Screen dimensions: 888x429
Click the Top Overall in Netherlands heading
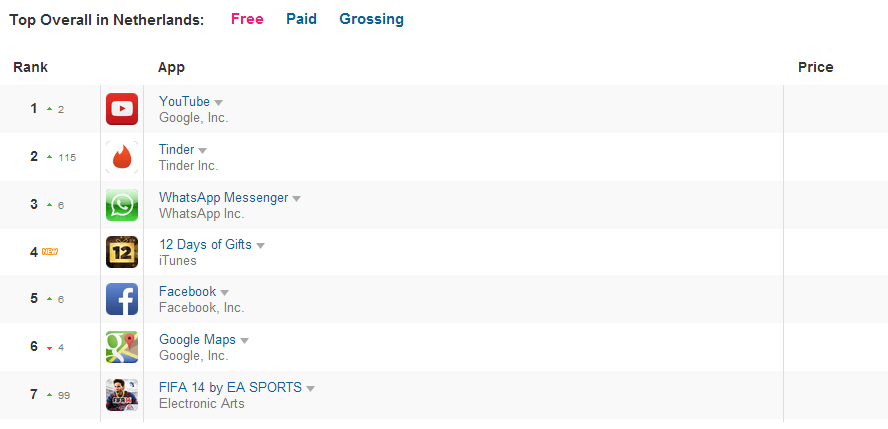(x=106, y=20)
